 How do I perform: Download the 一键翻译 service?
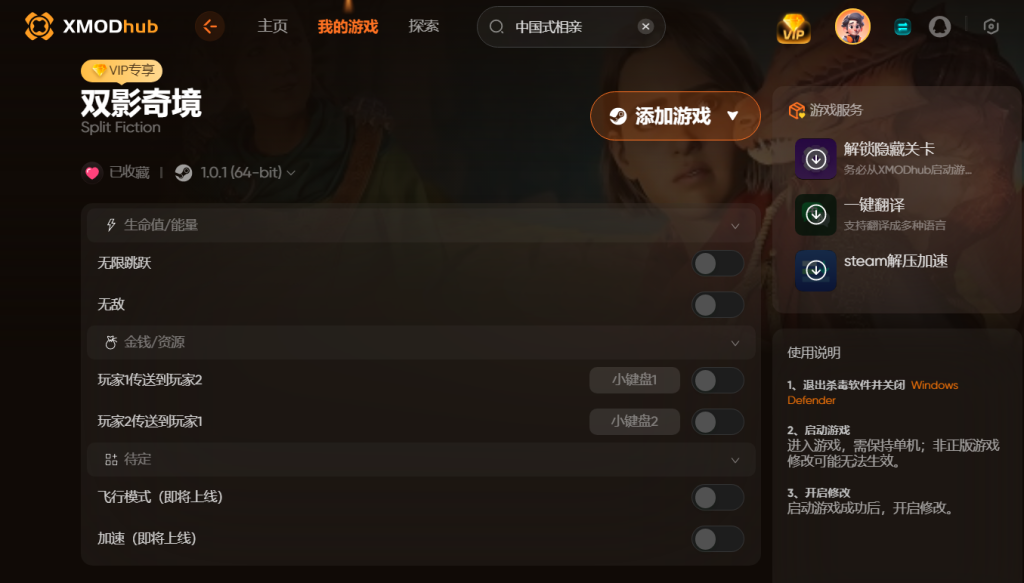pyautogui.click(x=816, y=214)
